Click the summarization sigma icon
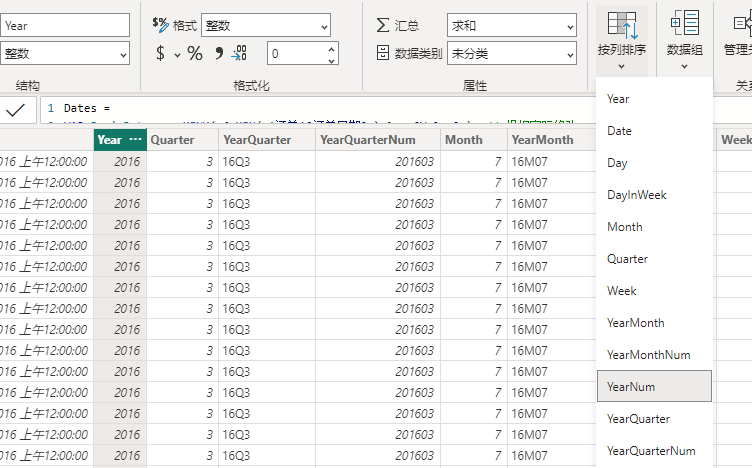Viewport: 752px width, 468px height. [383, 25]
